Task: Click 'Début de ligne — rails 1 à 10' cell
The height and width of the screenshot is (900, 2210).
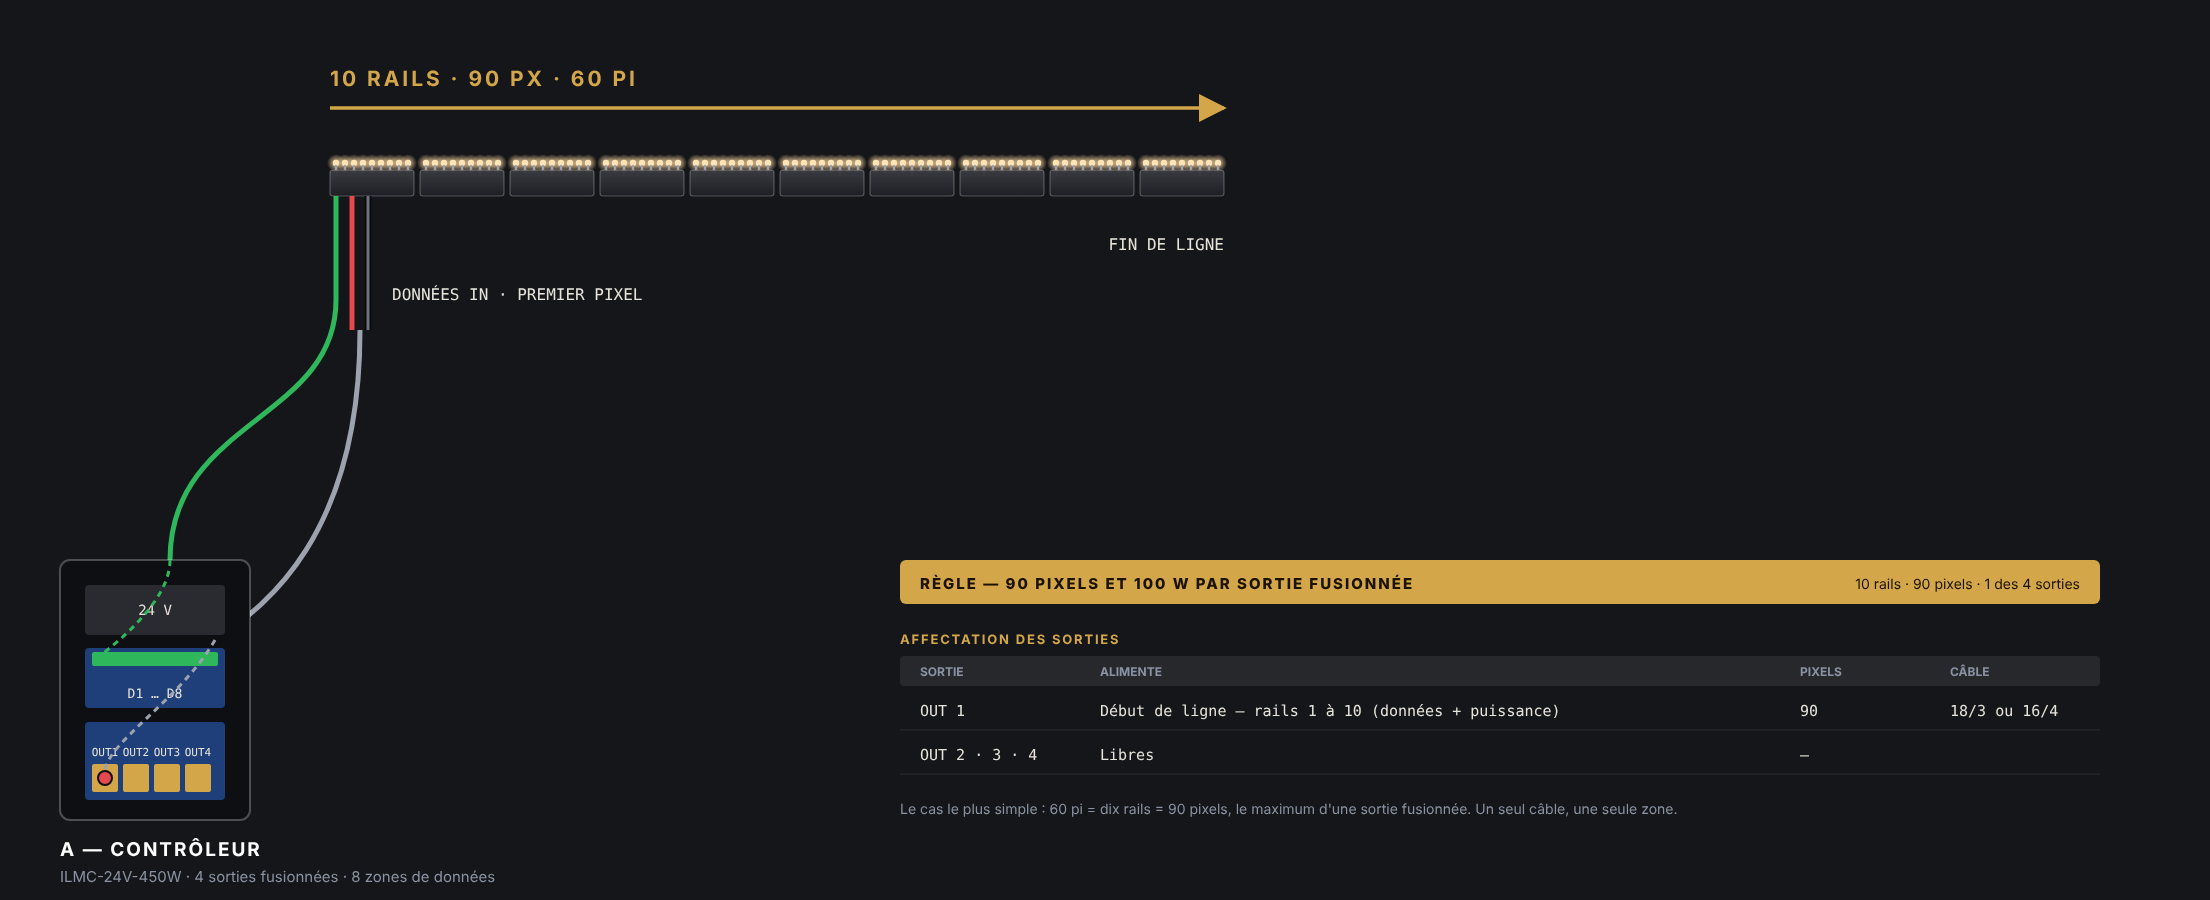Action: 1329,711
